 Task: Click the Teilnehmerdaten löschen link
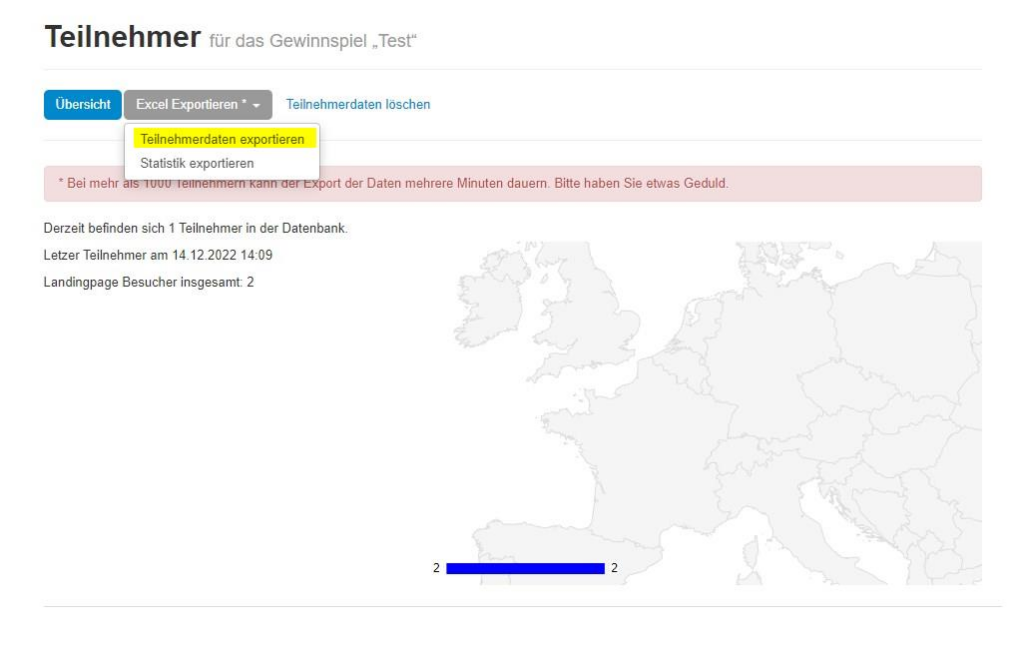click(x=358, y=105)
